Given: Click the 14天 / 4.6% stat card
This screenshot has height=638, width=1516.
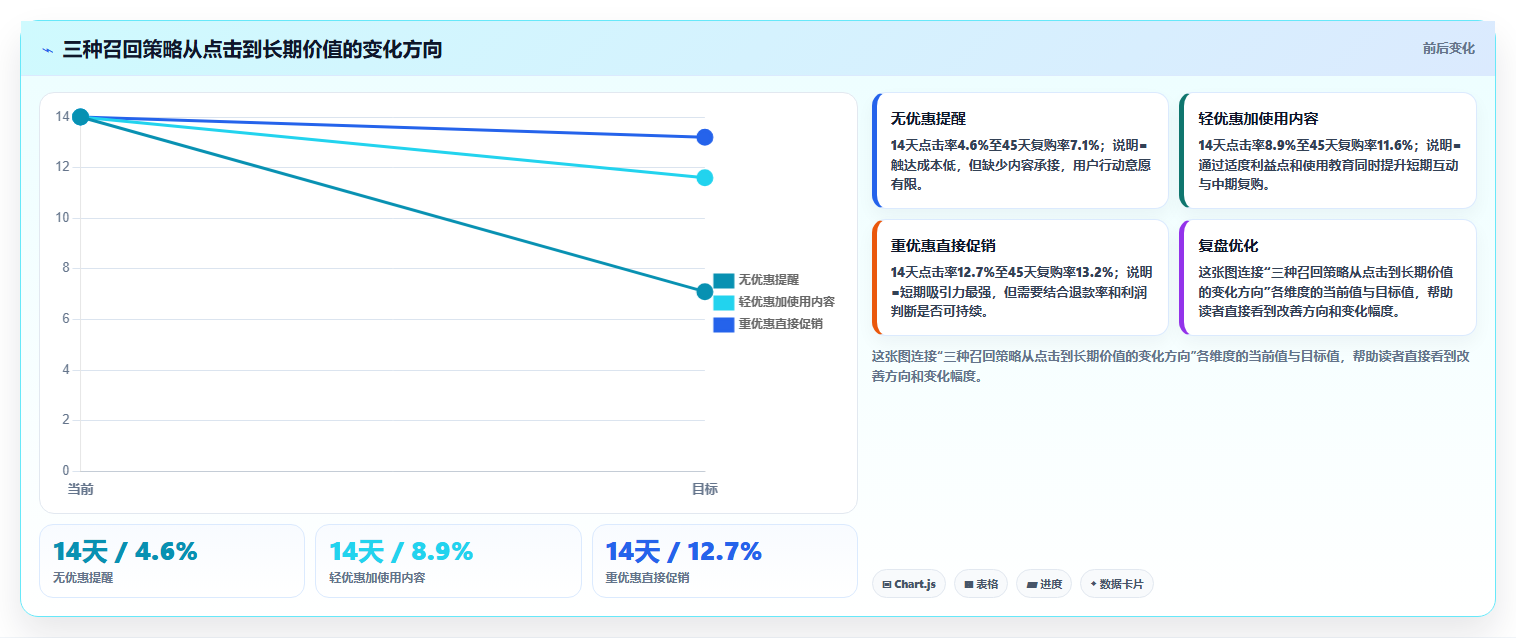Looking at the screenshot, I should (172, 561).
